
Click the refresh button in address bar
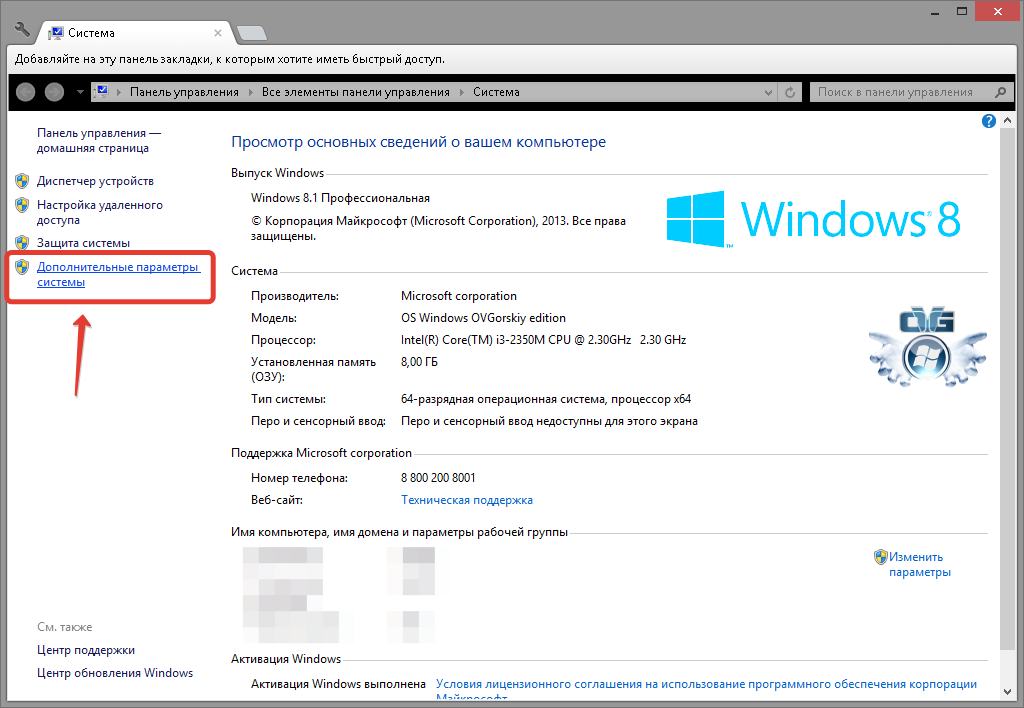point(790,92)
